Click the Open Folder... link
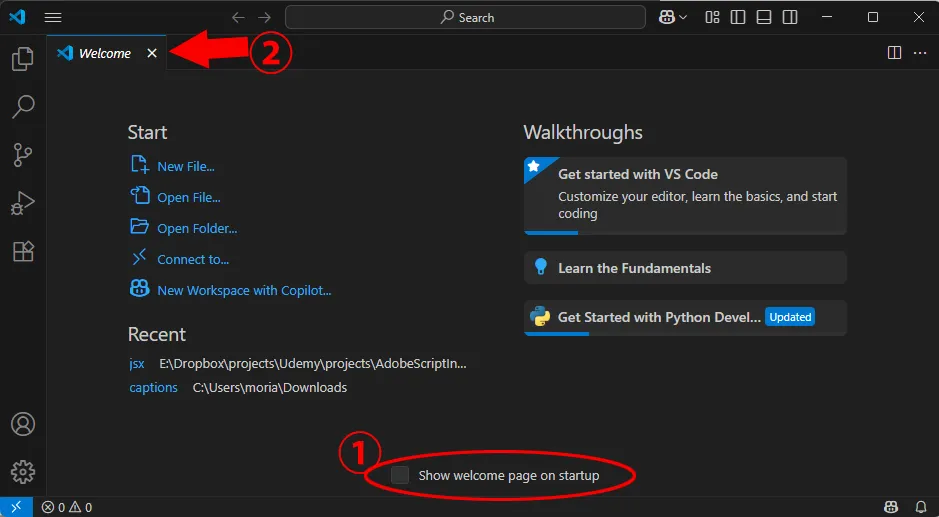Viewport: 939px width, 517px height. coord(197,228)
